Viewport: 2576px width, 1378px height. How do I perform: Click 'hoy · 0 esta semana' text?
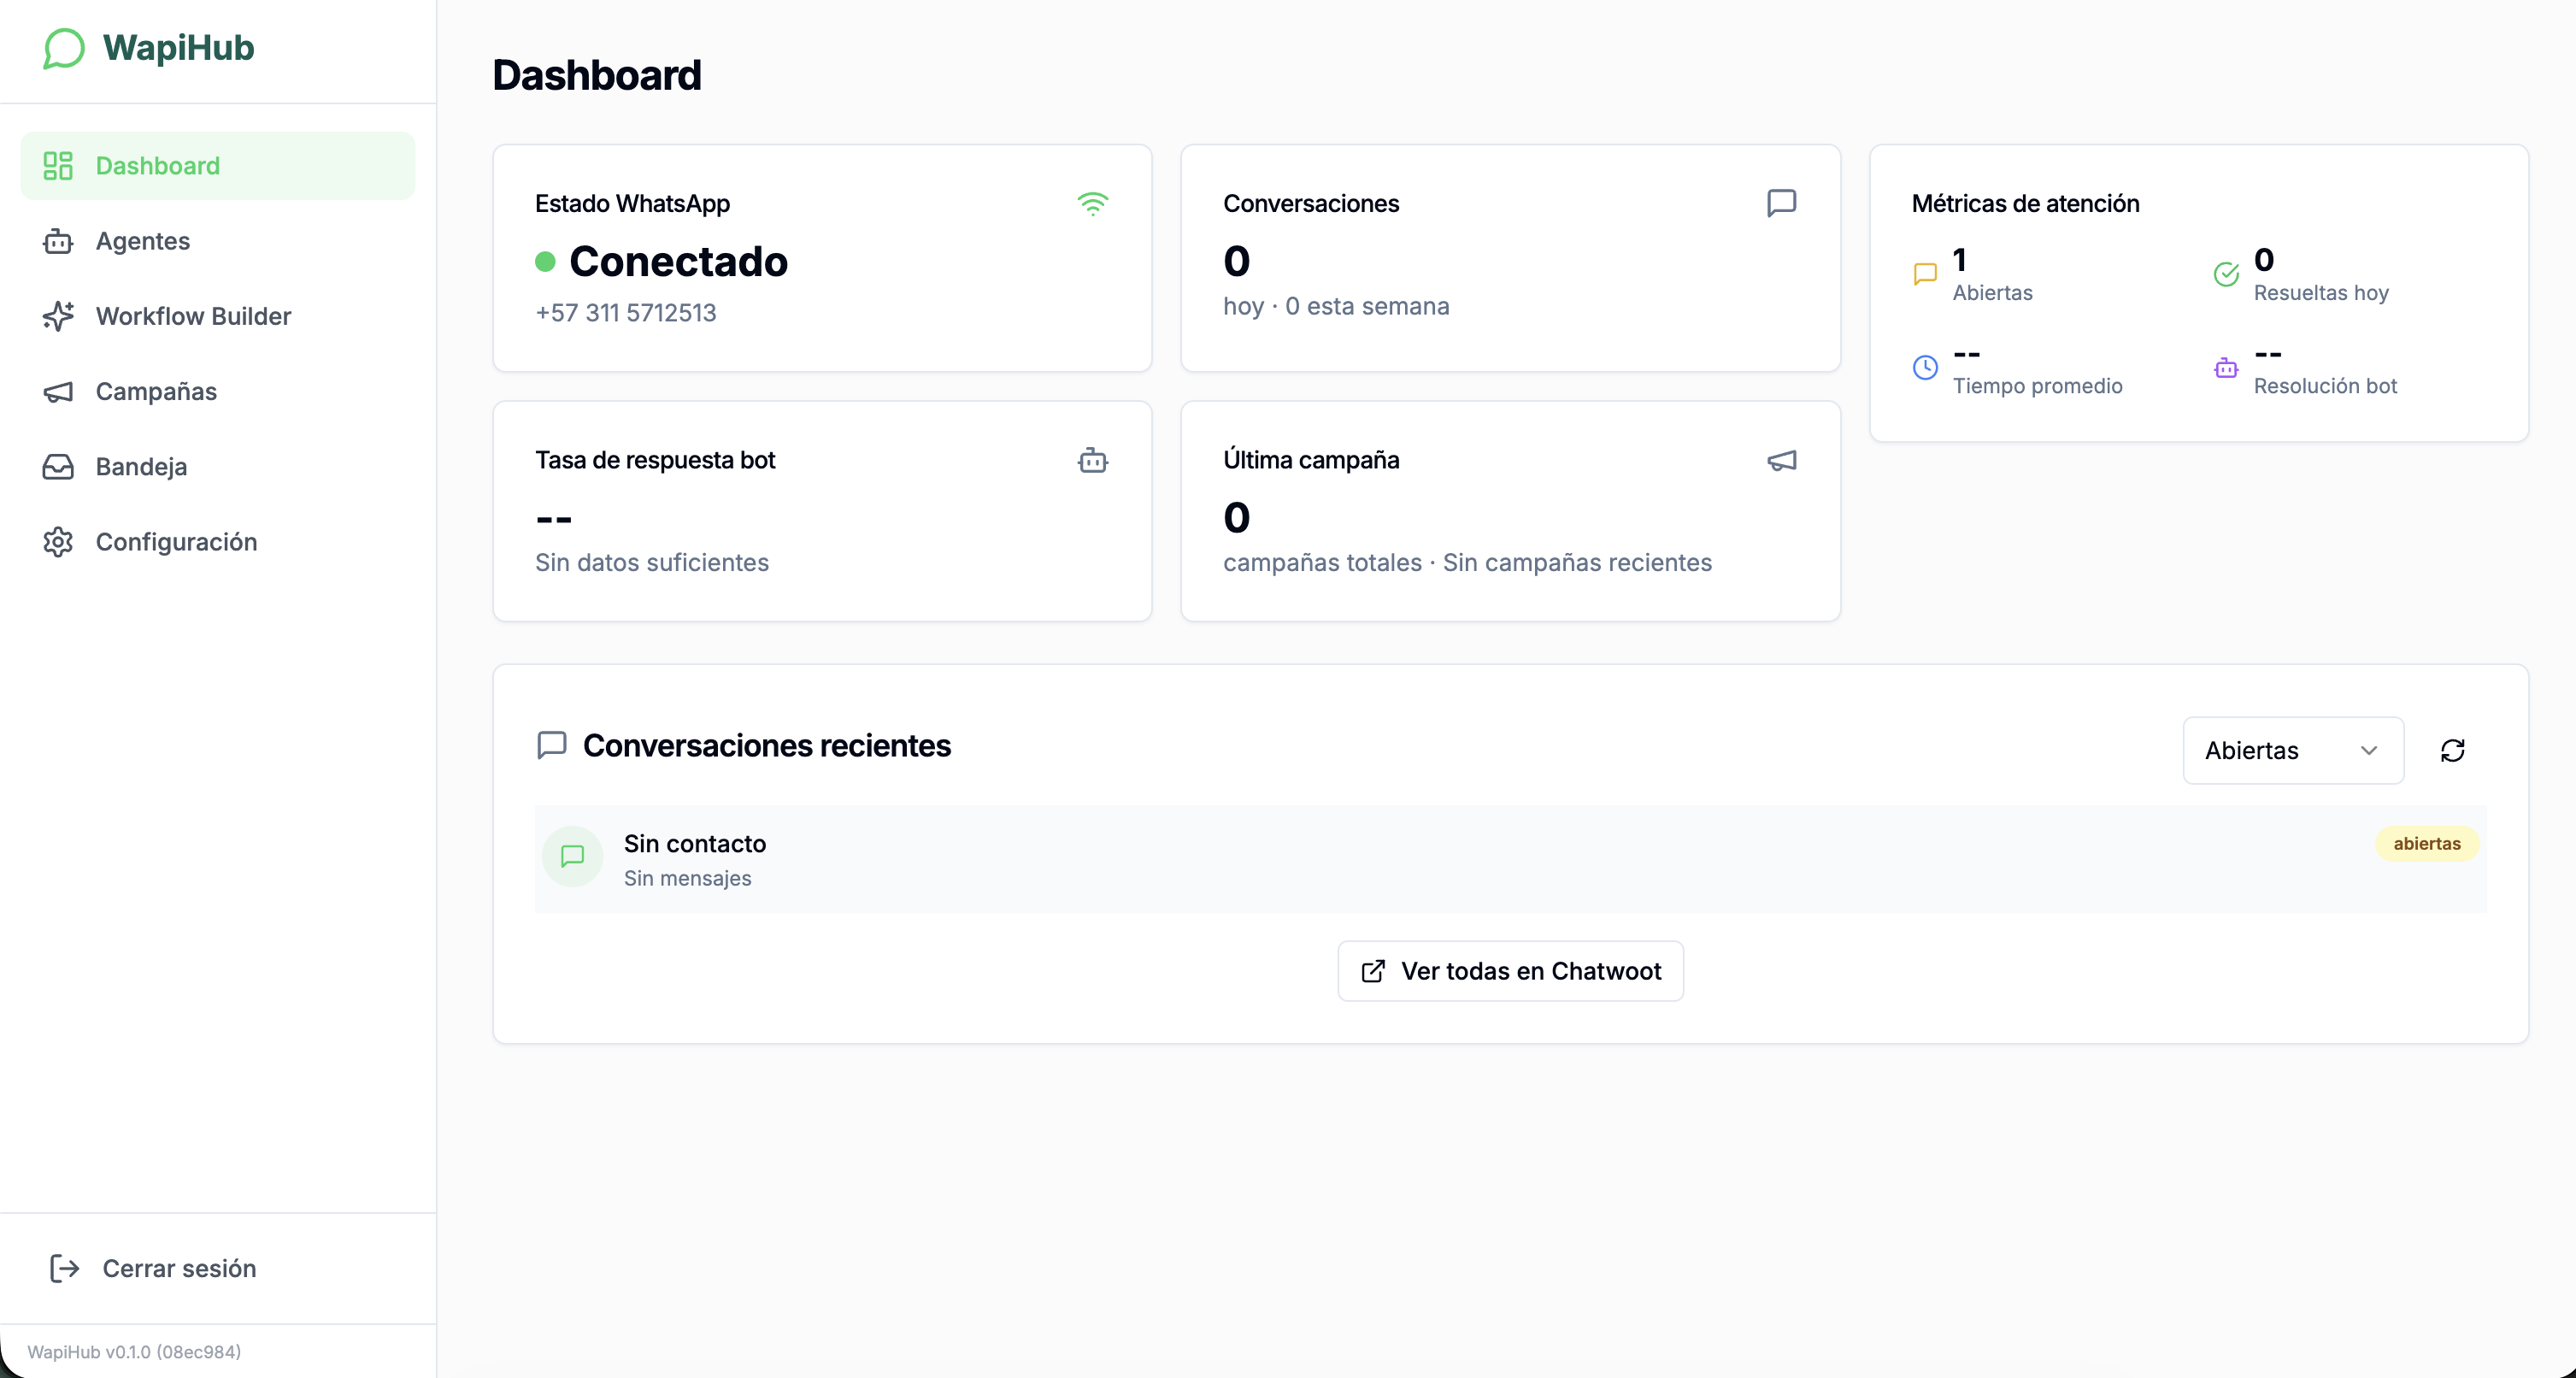point(1336,306)
